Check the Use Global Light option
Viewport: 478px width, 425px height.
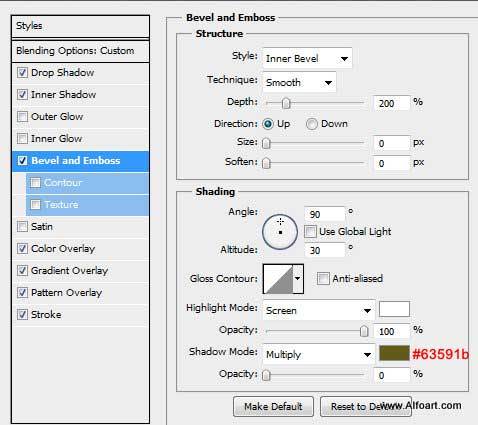tap(310, 232)
